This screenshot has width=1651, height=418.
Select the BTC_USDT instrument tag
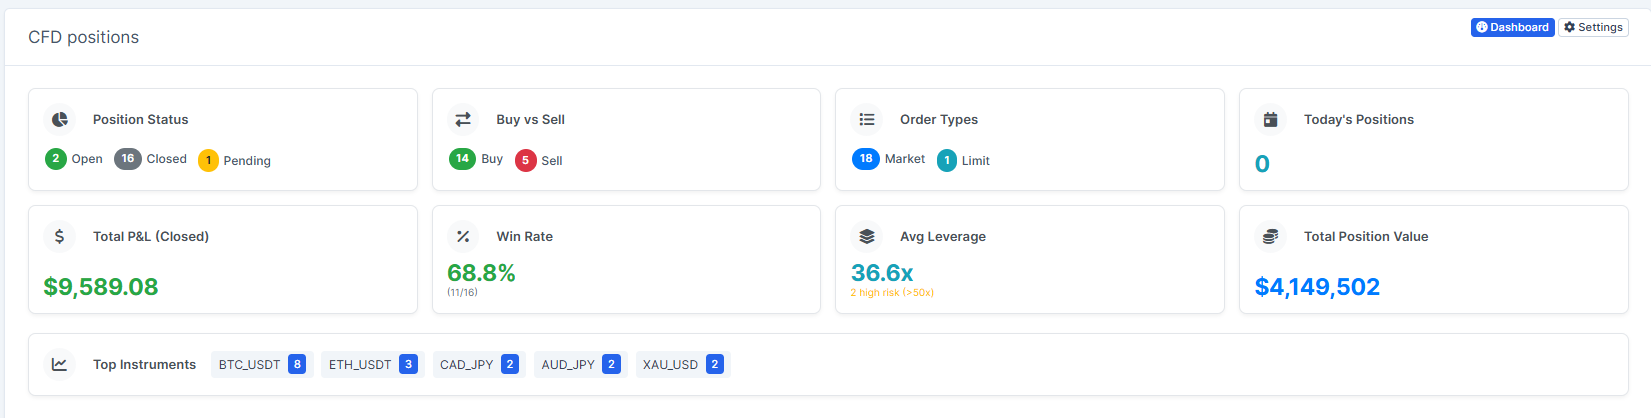pos(262,364)
